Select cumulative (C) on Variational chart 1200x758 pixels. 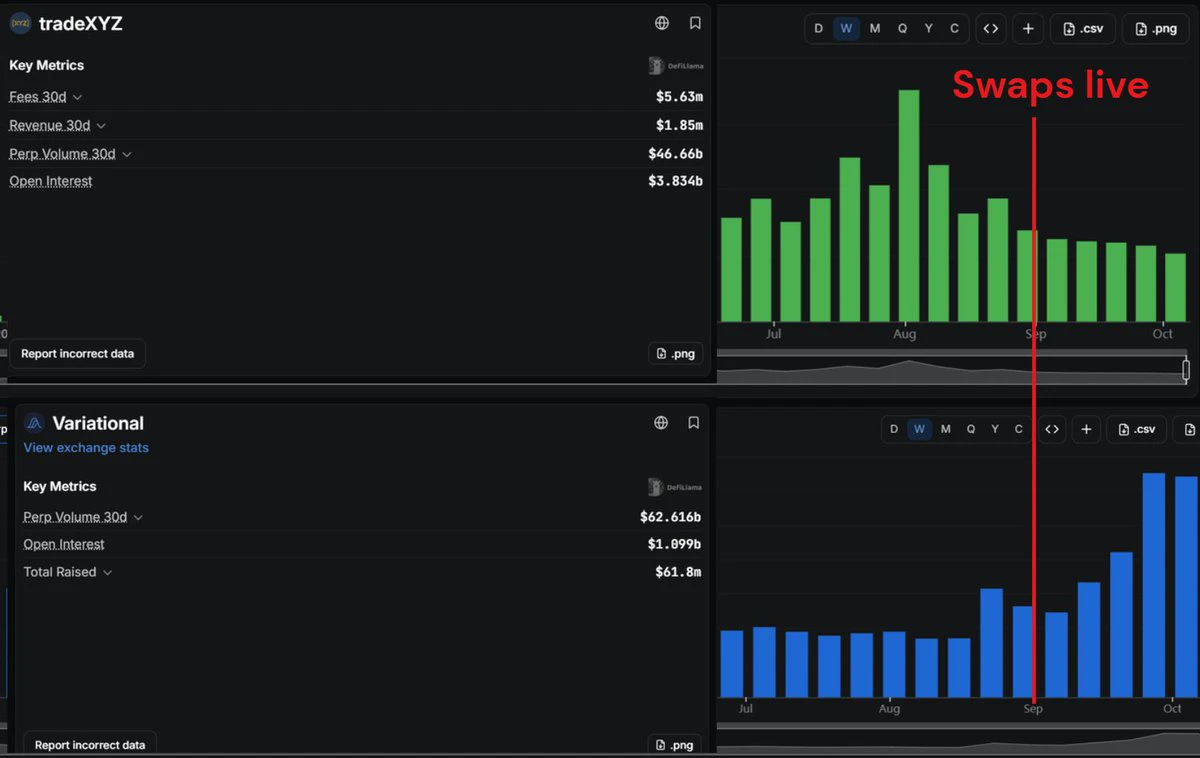tap(1019, 429)
